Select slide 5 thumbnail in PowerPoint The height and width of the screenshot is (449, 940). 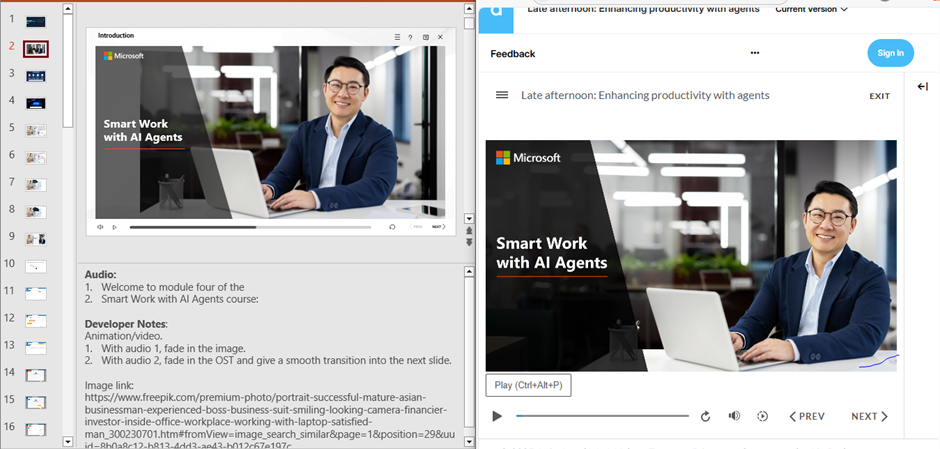(x=36, y=131)
